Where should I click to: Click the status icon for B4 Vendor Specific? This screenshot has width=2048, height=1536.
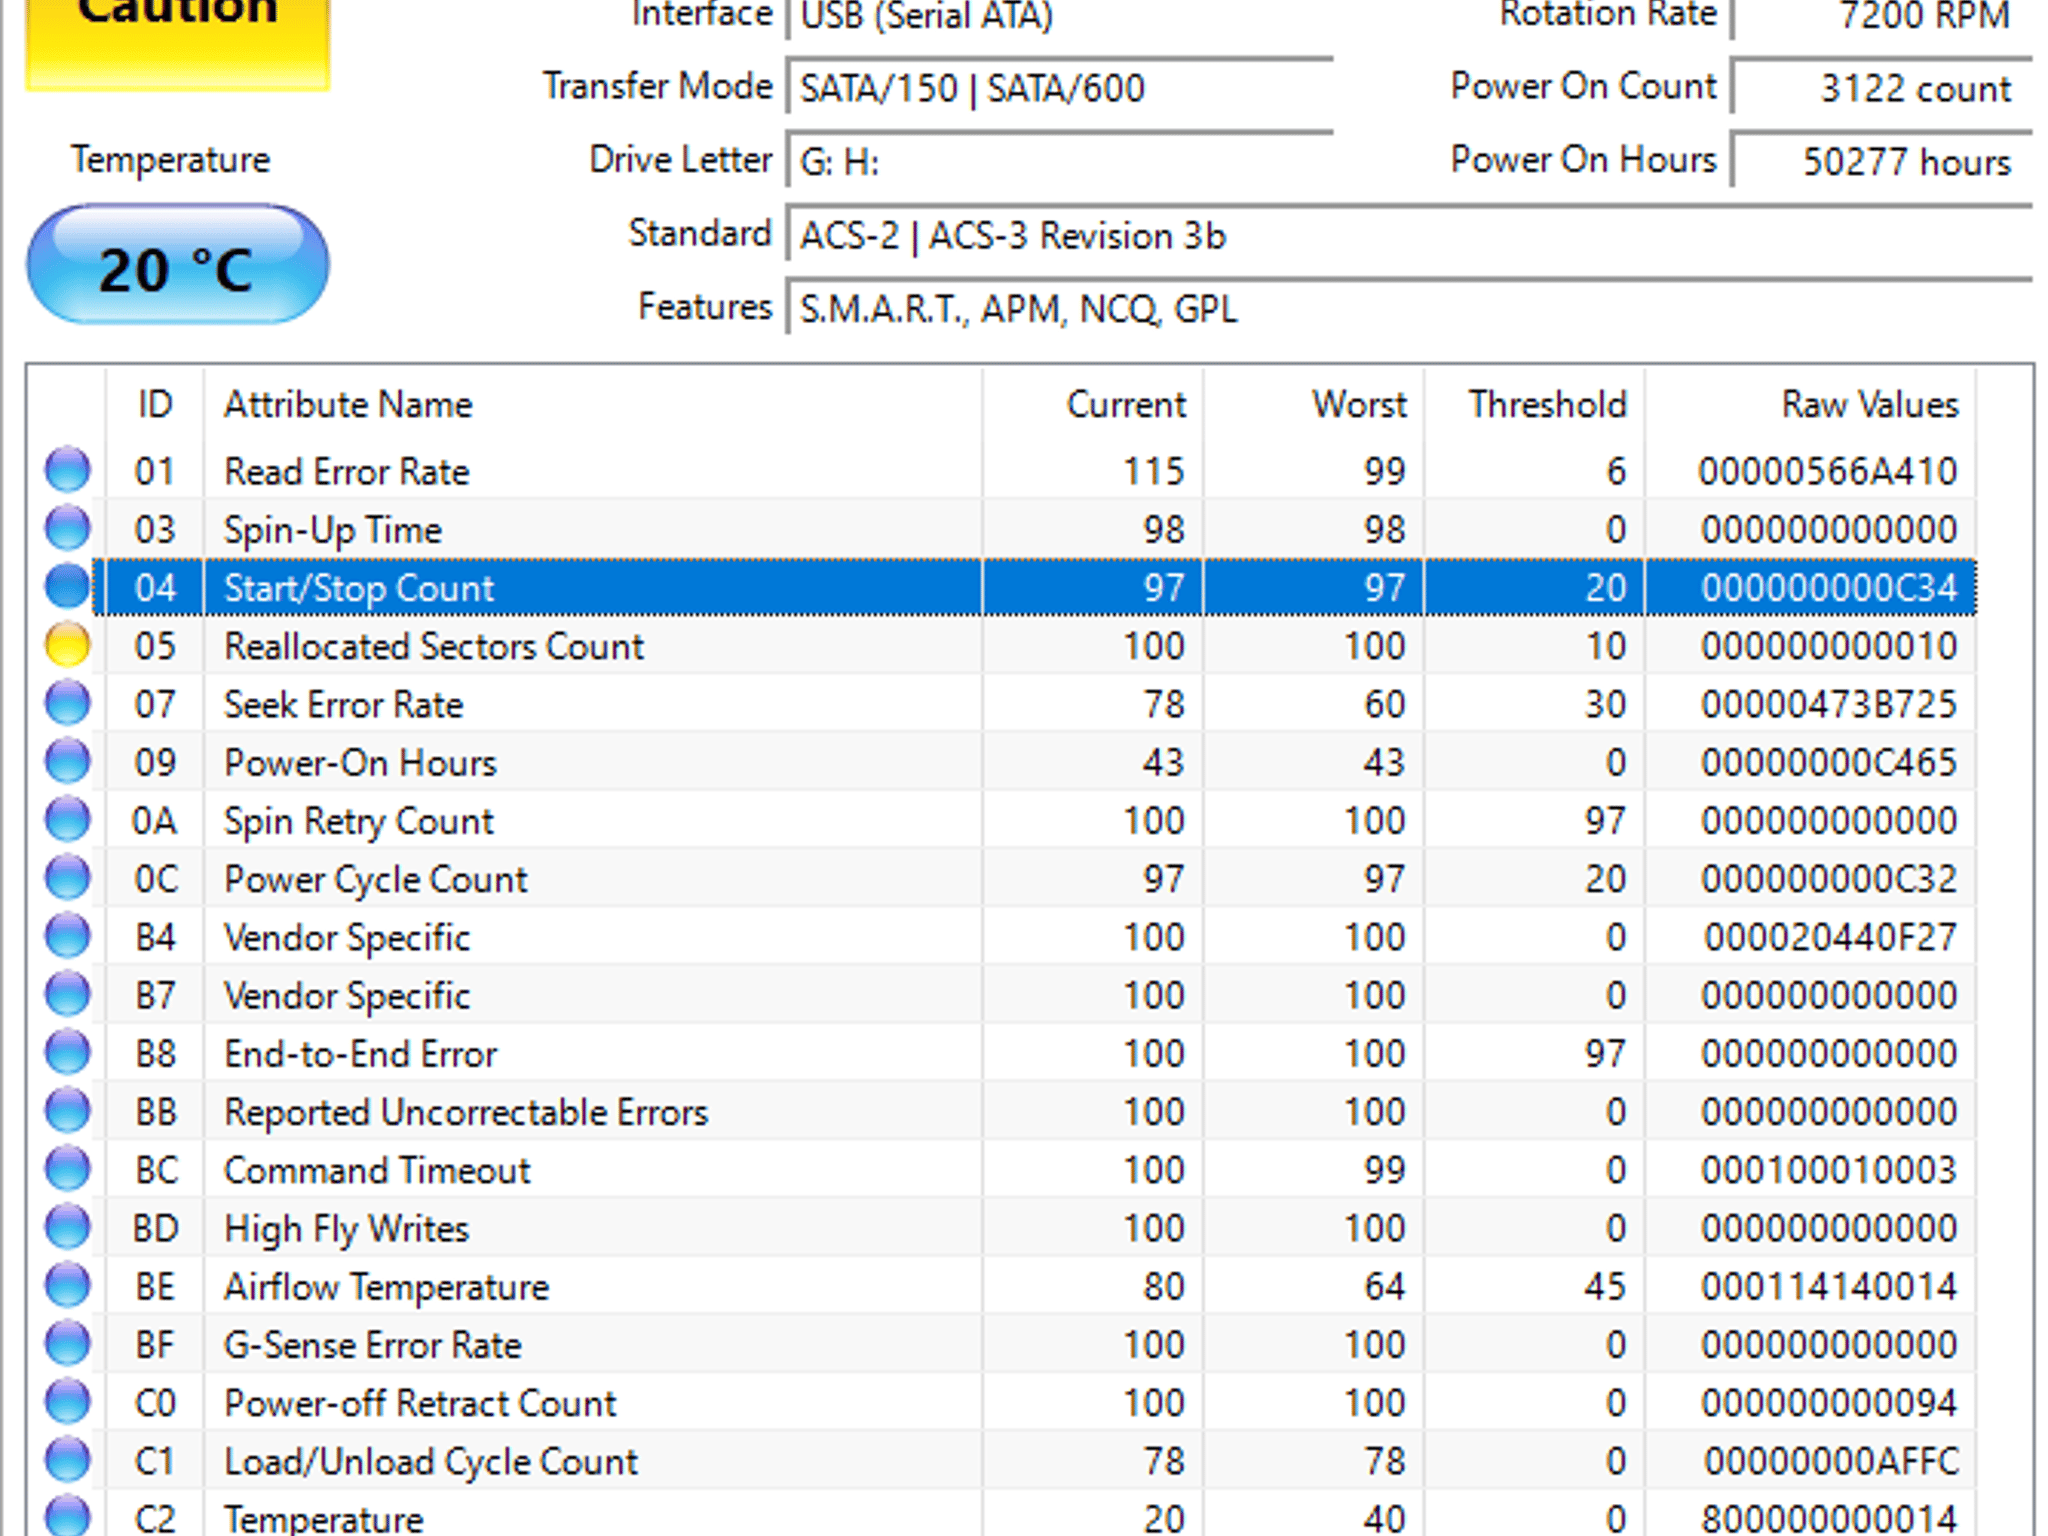point(68,936)
